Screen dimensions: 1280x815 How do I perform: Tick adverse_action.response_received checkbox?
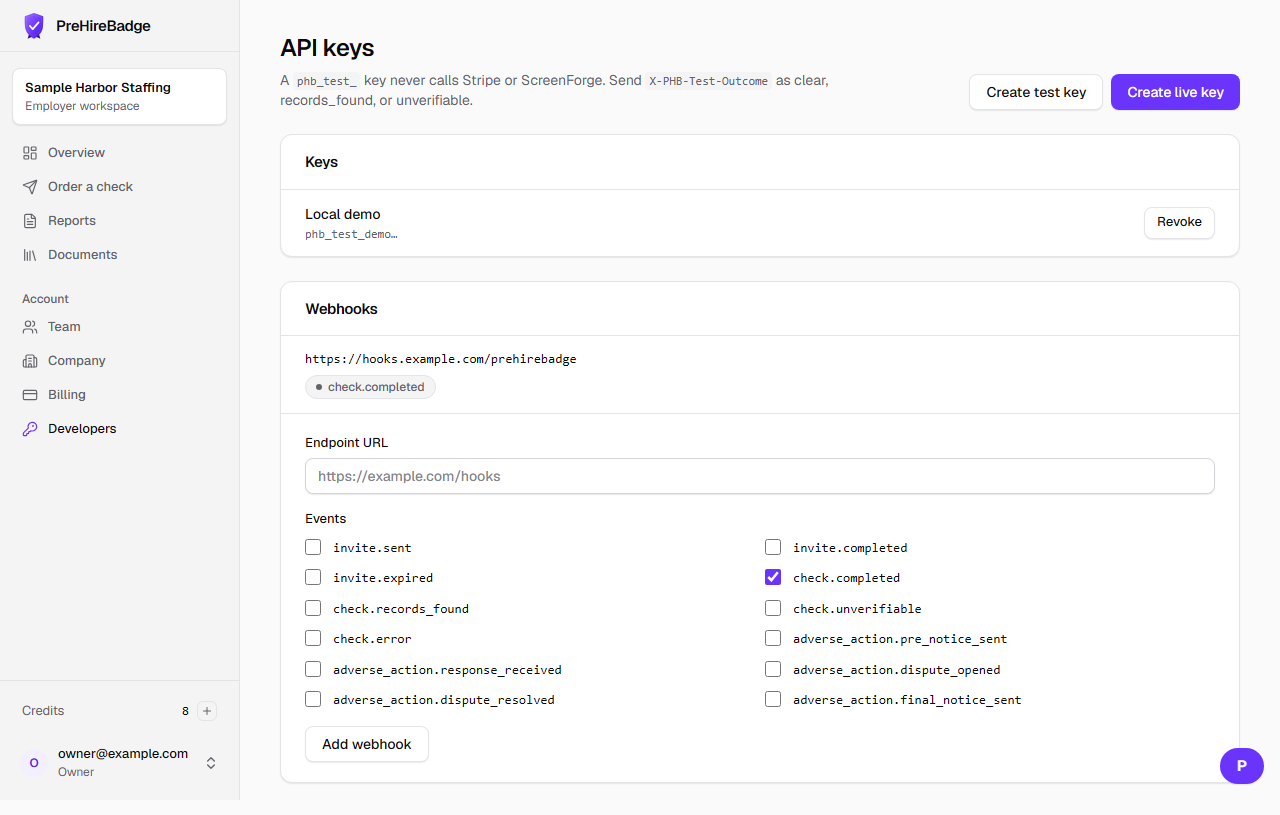point(313,669)
